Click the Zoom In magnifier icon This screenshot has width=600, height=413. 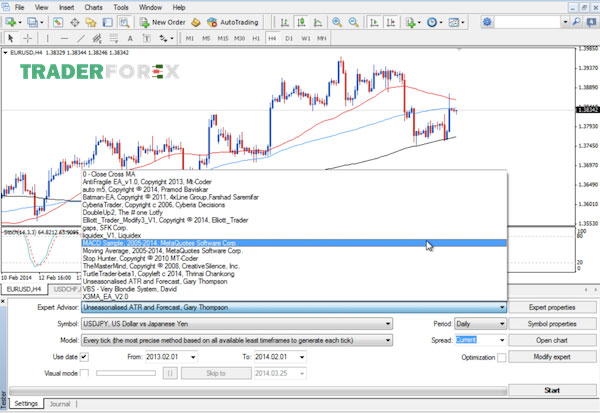click(337, 23)
